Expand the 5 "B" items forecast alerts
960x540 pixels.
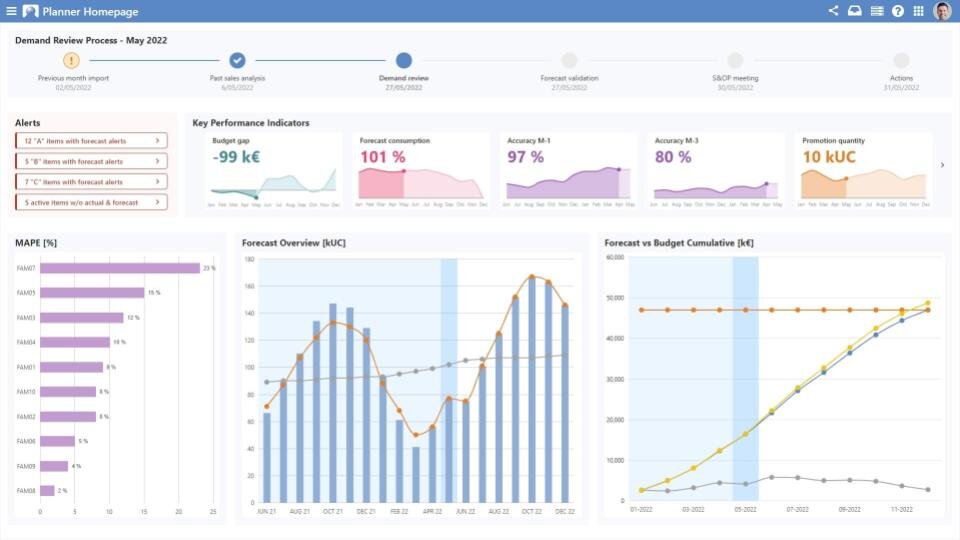91,161
